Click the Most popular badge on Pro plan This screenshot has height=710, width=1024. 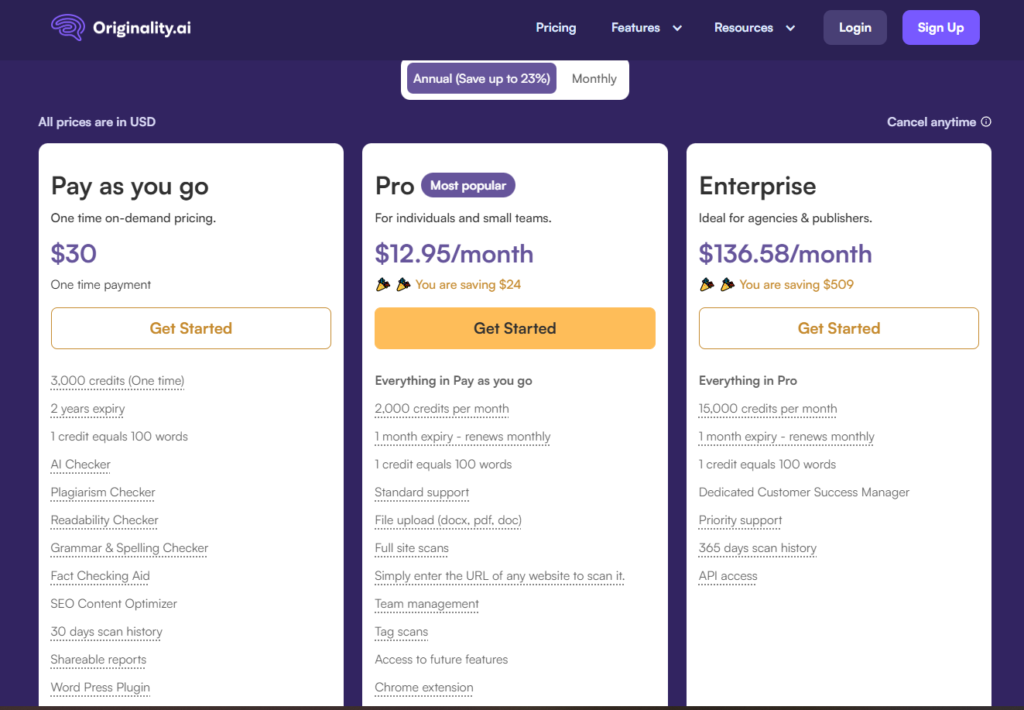point(468,185)
